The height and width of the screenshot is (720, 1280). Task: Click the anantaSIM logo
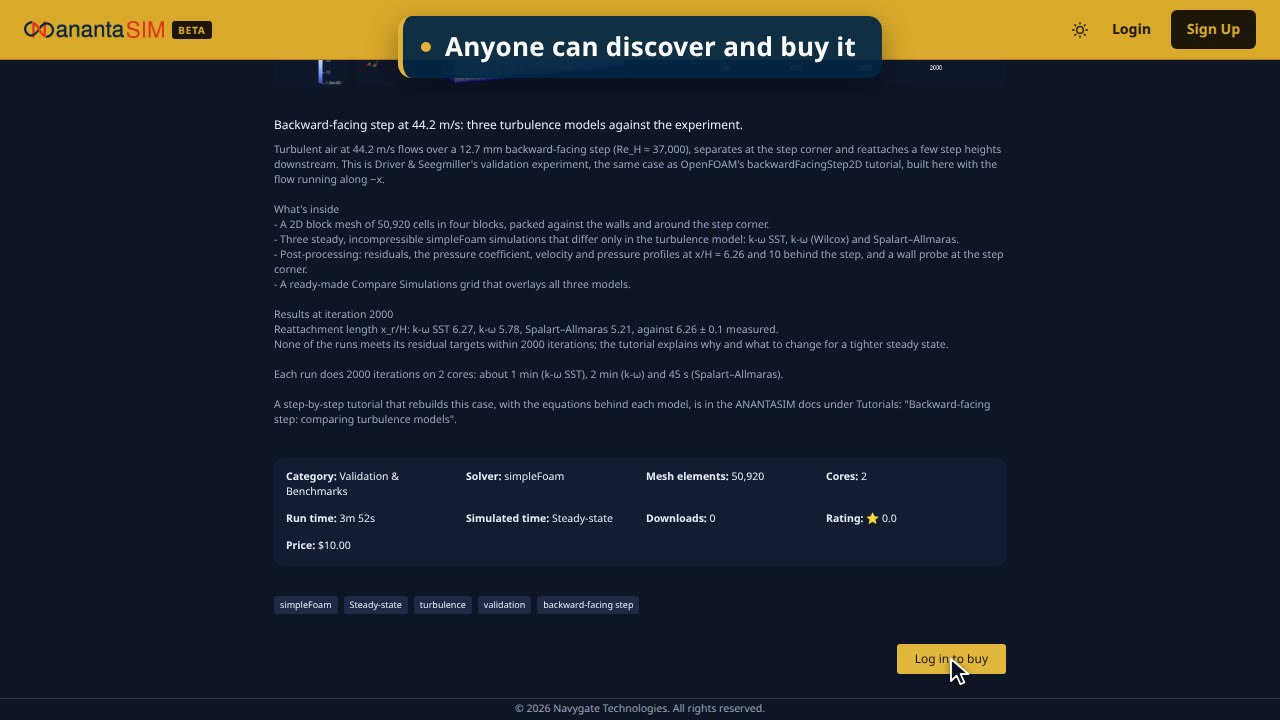coord(94,29)
